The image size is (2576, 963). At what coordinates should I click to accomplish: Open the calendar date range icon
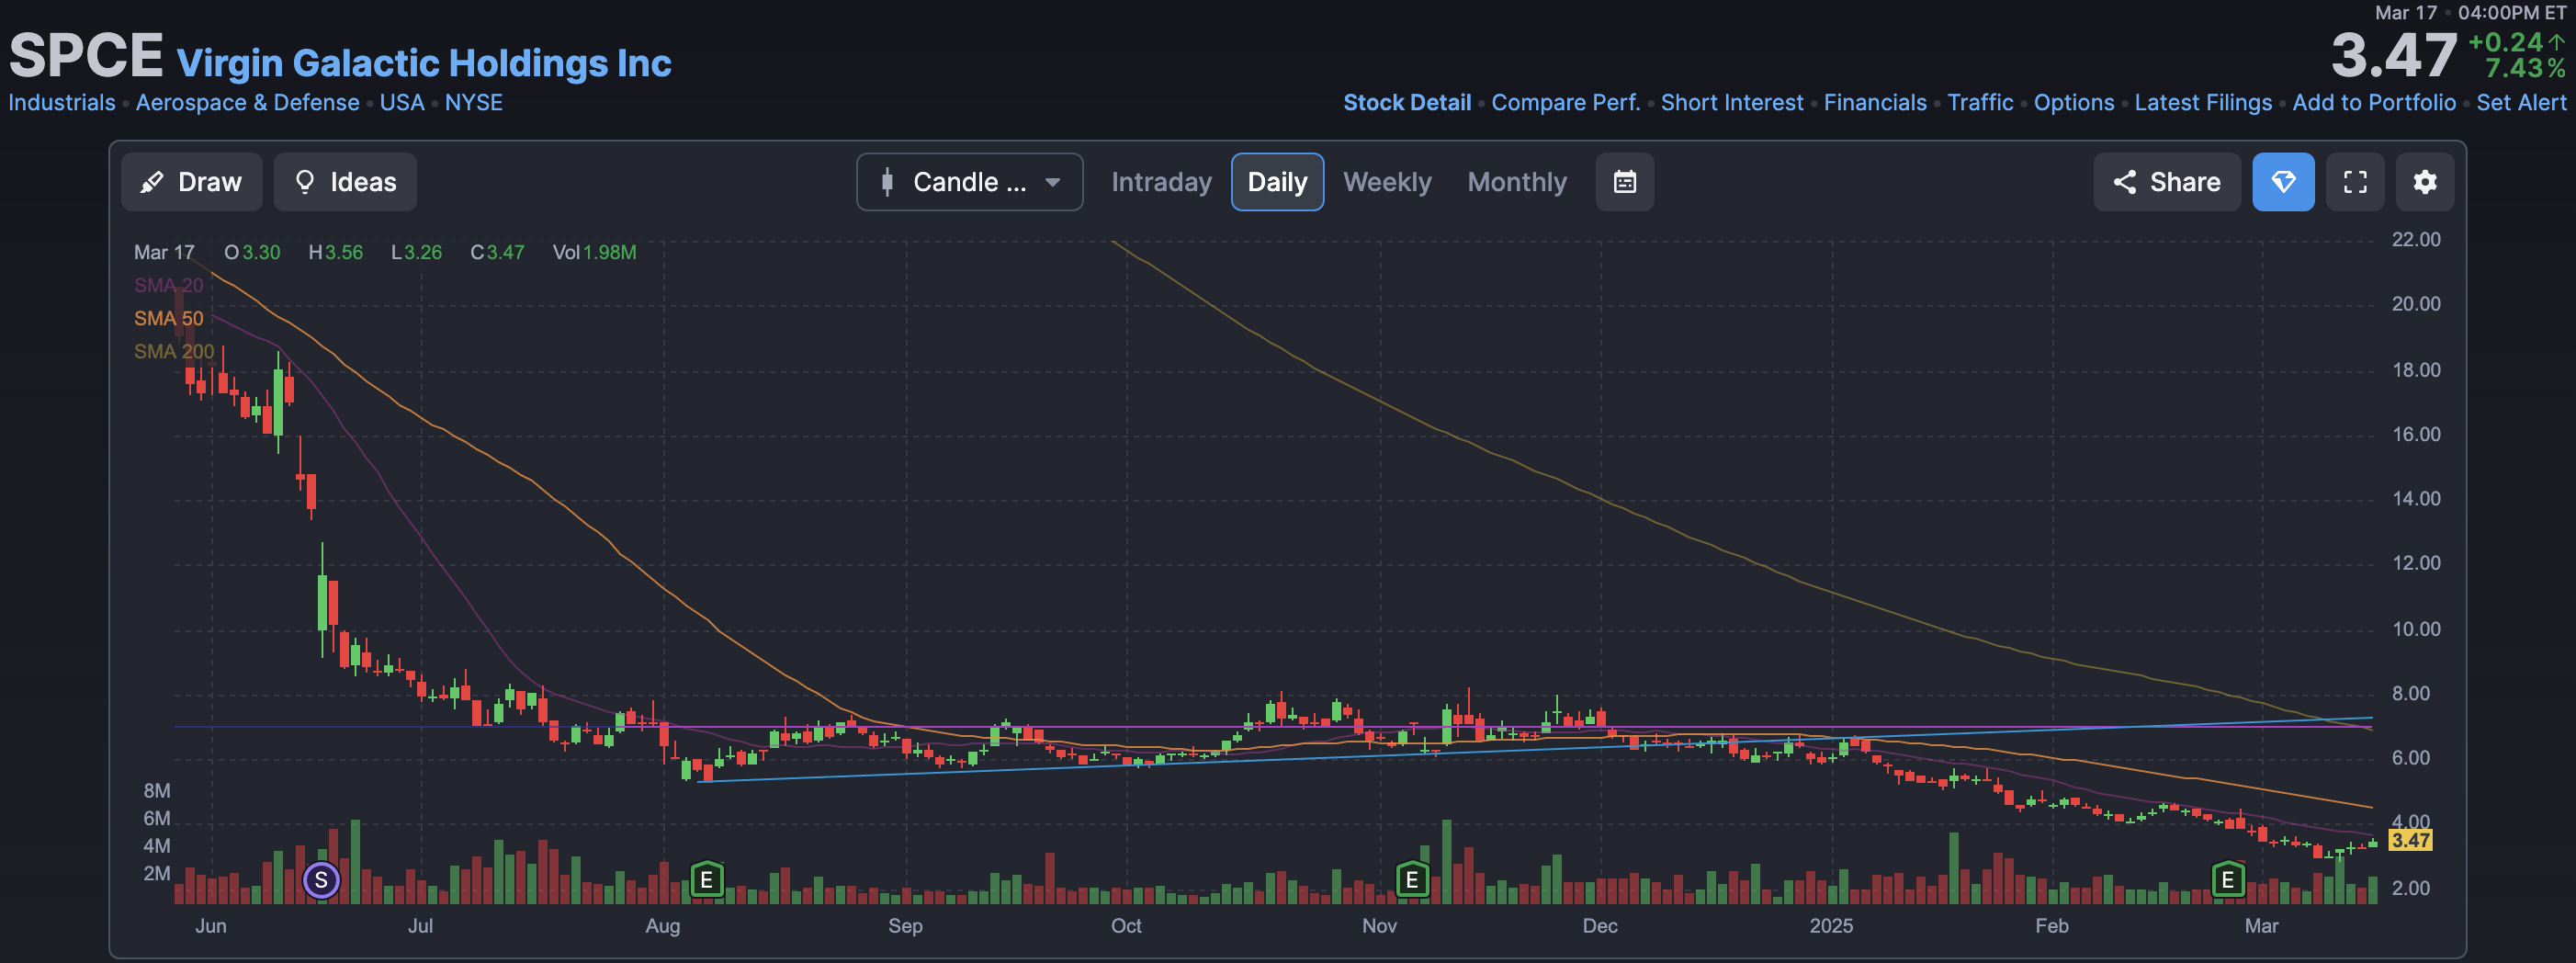coord(1624,182)
